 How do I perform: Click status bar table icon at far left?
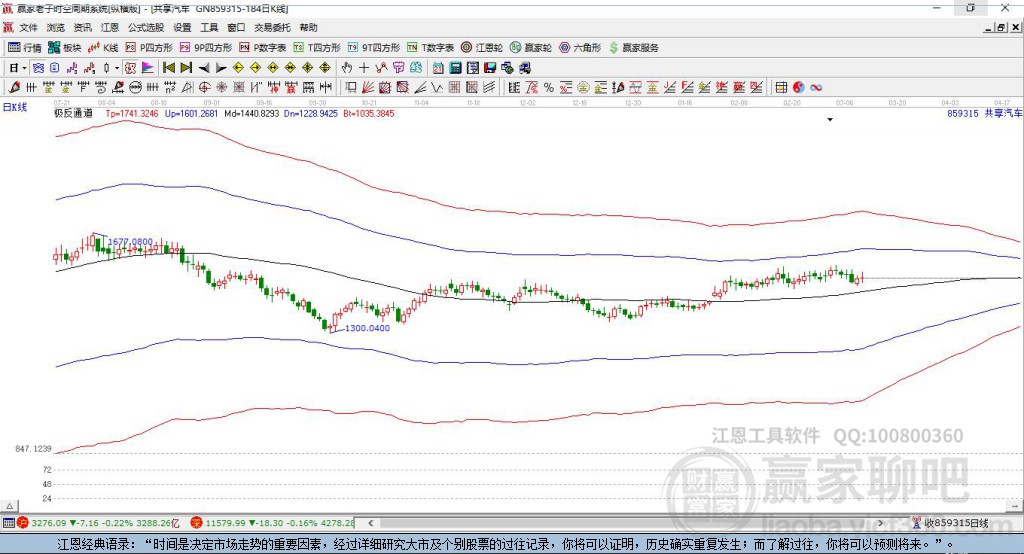click(8, 523)
